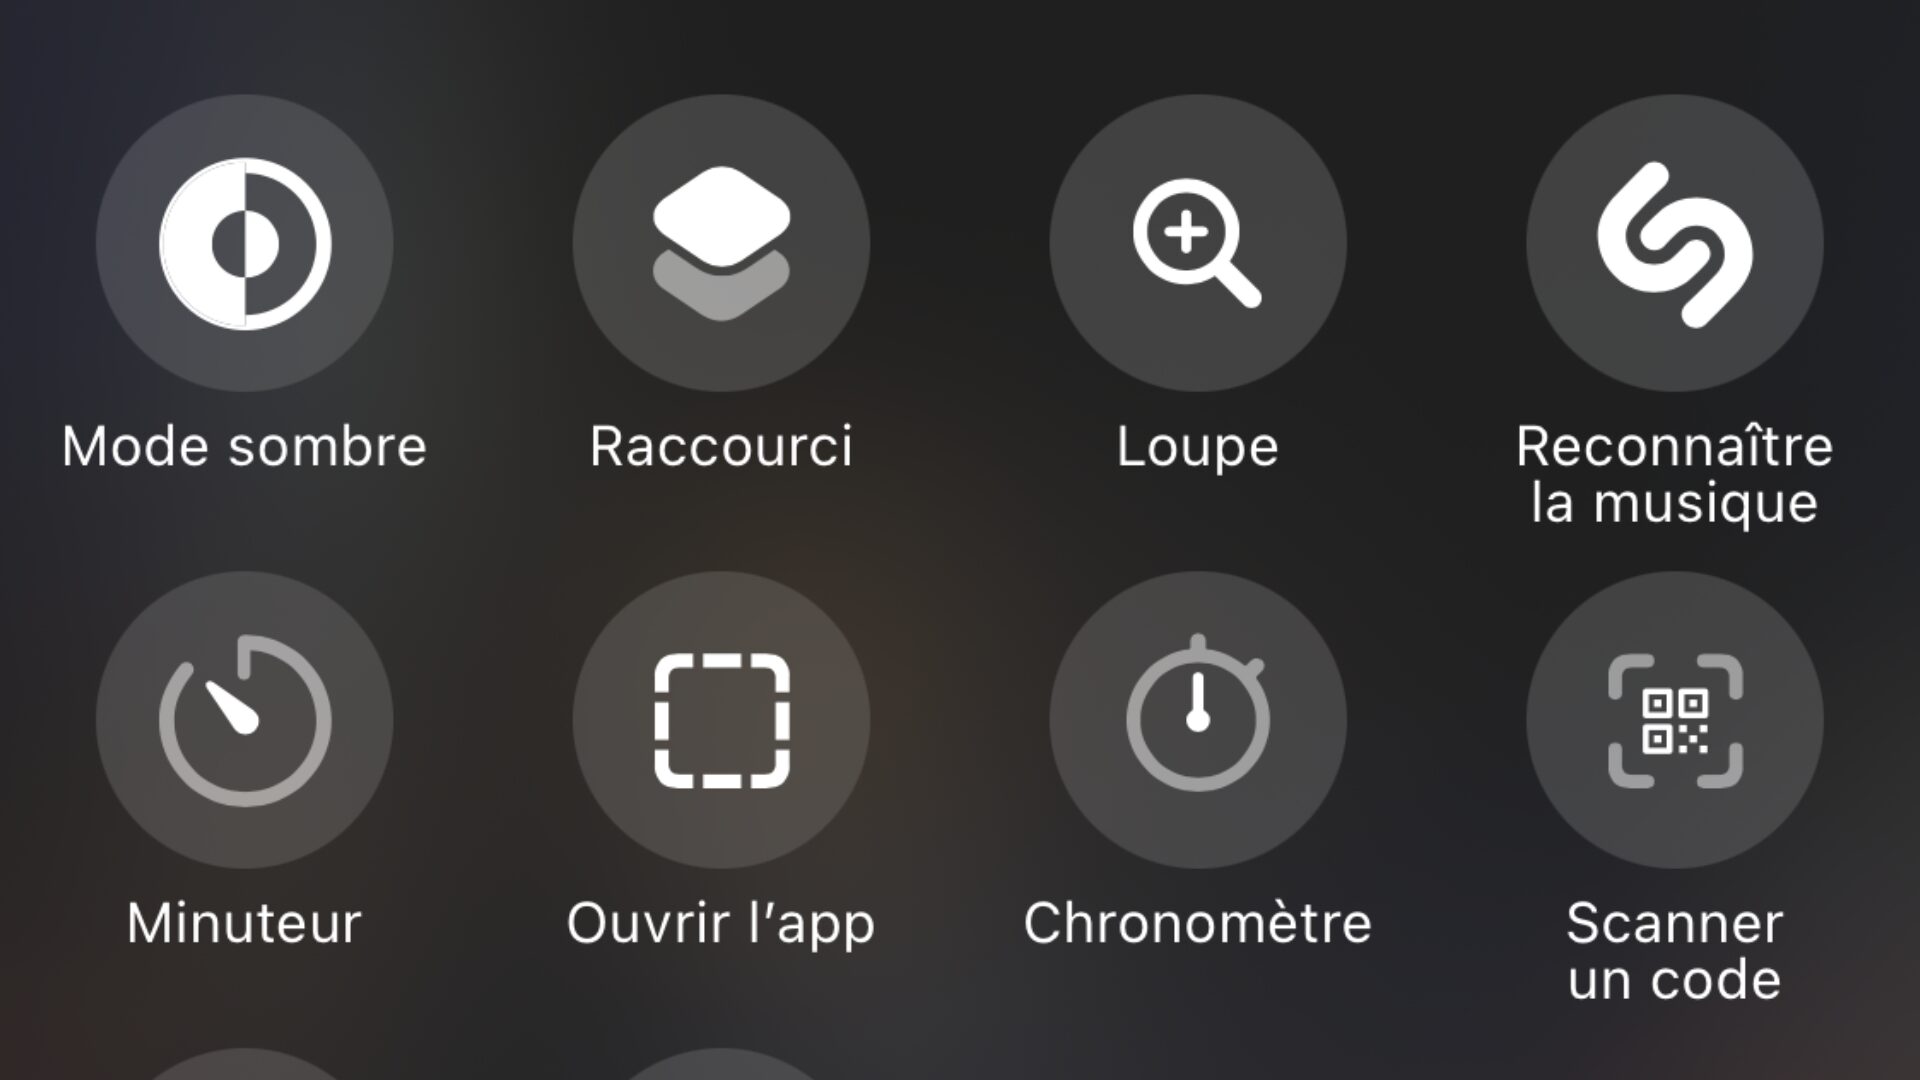Tap the dashed-square Ouvrir l'app icon

pyautogui.click(x=721, y=720)
